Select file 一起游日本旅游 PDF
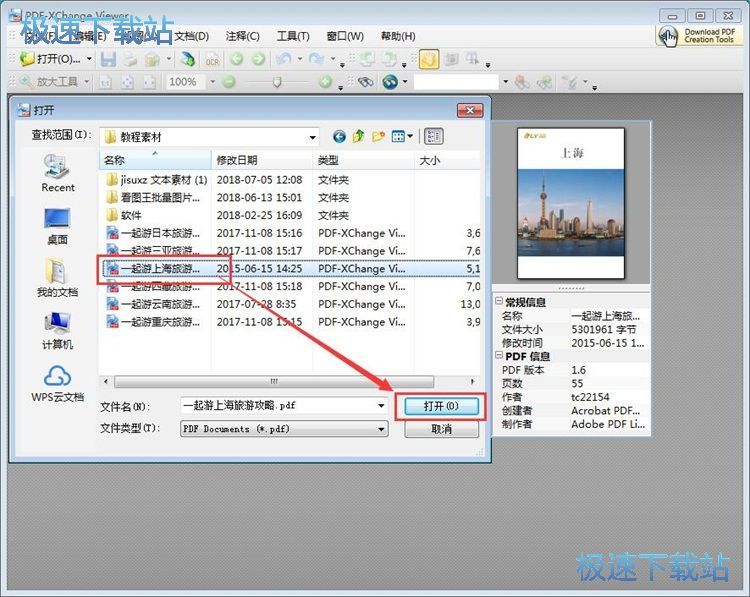750x597 pixels. (153, 233)
